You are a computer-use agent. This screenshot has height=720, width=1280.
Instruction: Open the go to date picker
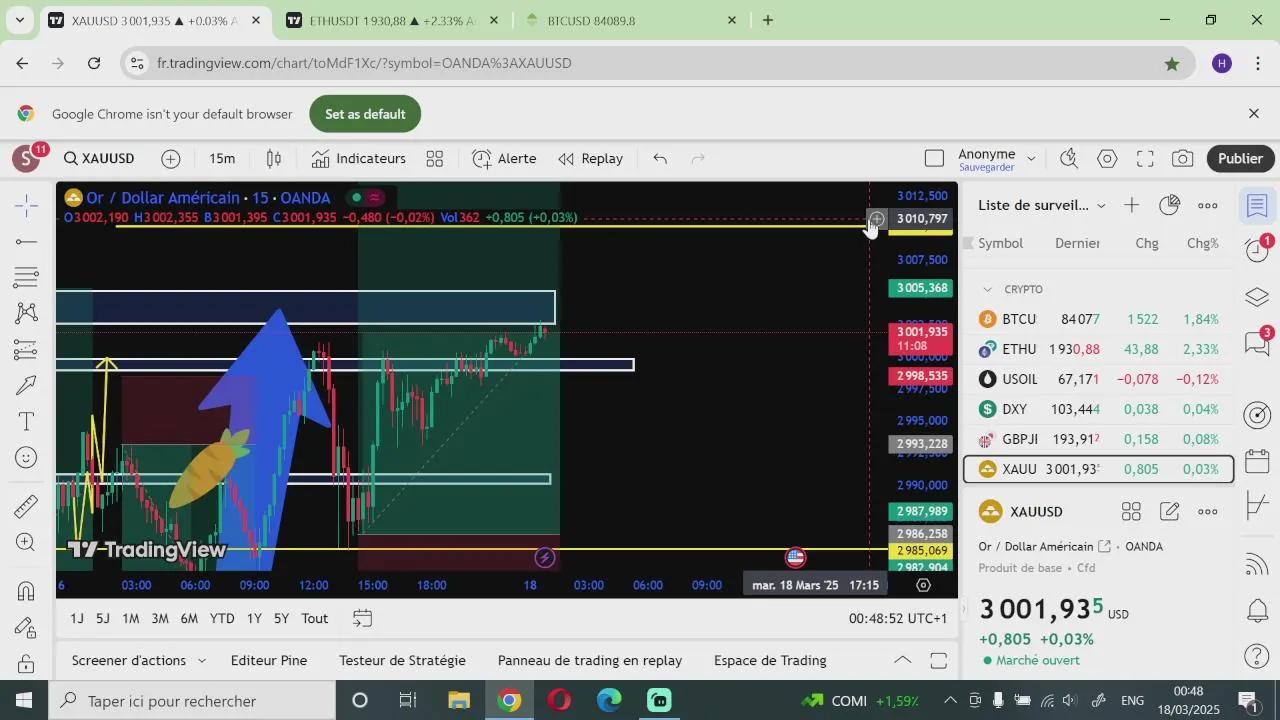click(x=362, y=619)
